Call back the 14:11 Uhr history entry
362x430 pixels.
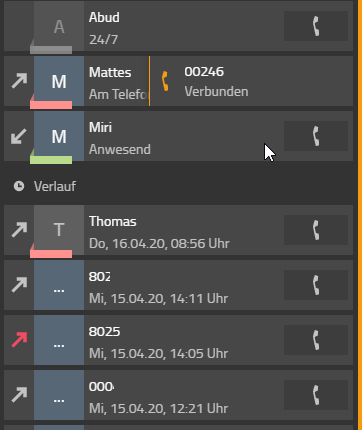pyautogui.click(x=316, y=285)
